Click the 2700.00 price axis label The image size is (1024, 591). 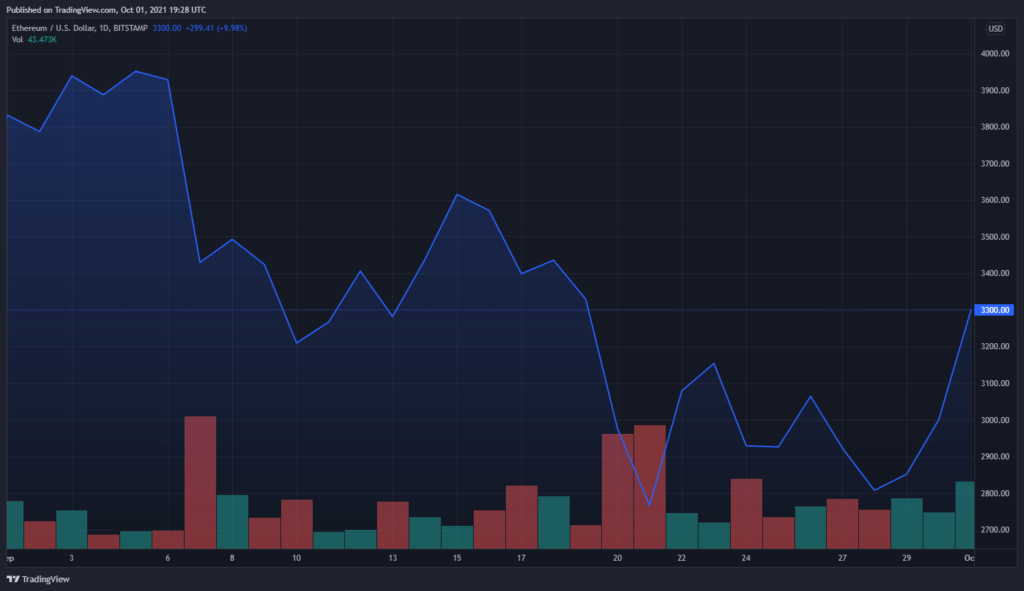tap(995, 530)
